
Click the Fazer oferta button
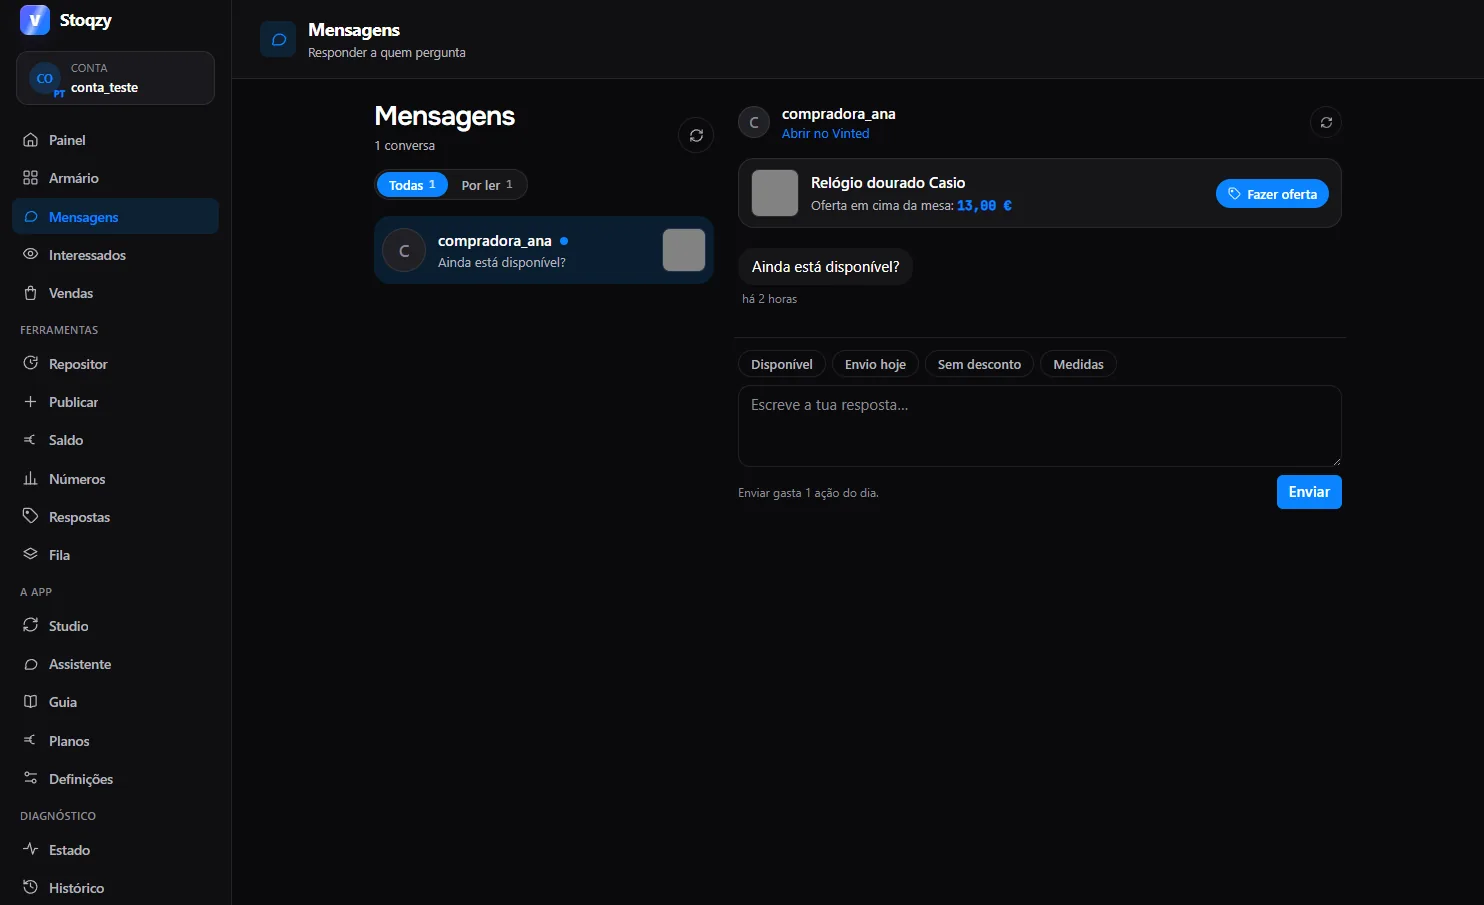(1272, 194)
